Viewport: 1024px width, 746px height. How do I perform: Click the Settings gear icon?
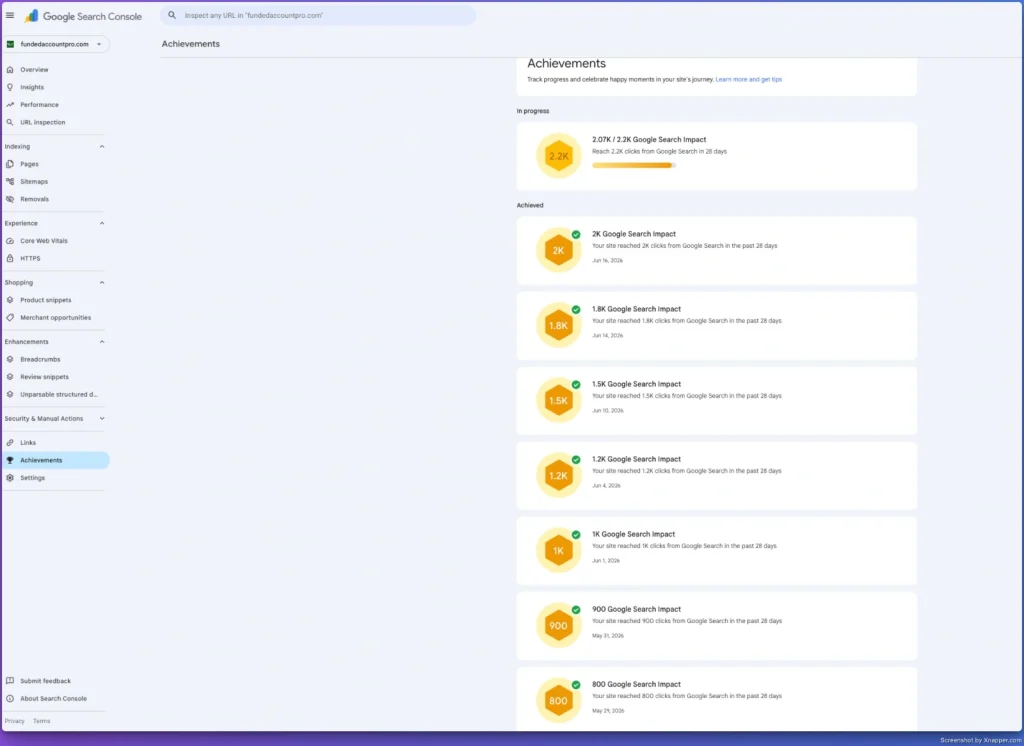pos(10,478)
